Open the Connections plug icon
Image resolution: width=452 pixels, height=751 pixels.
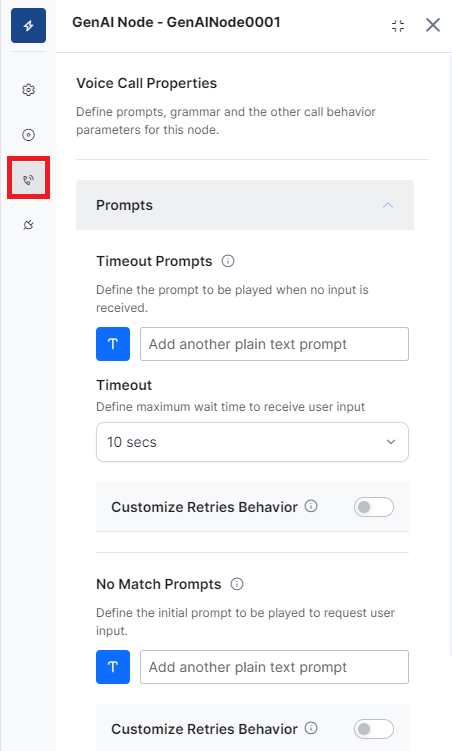pos(28,225)
